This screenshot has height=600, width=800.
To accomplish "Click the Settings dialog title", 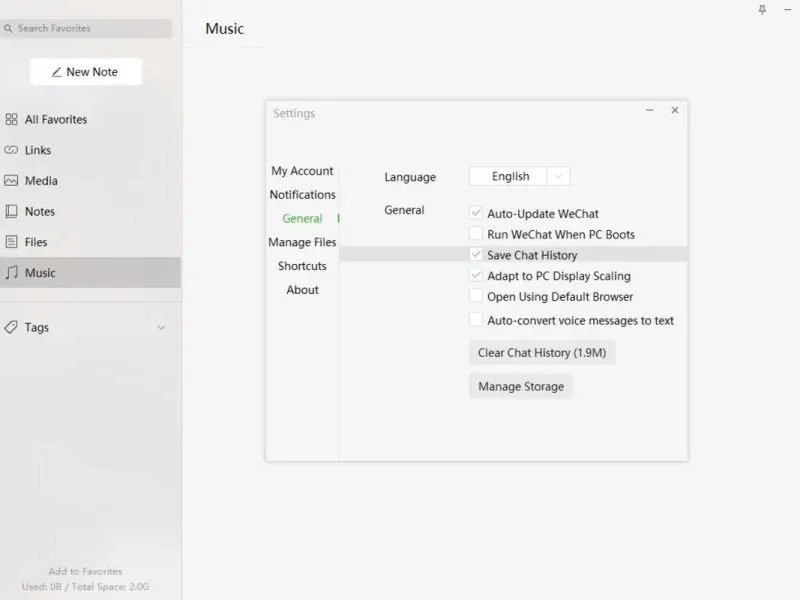I will coord(294,113).
